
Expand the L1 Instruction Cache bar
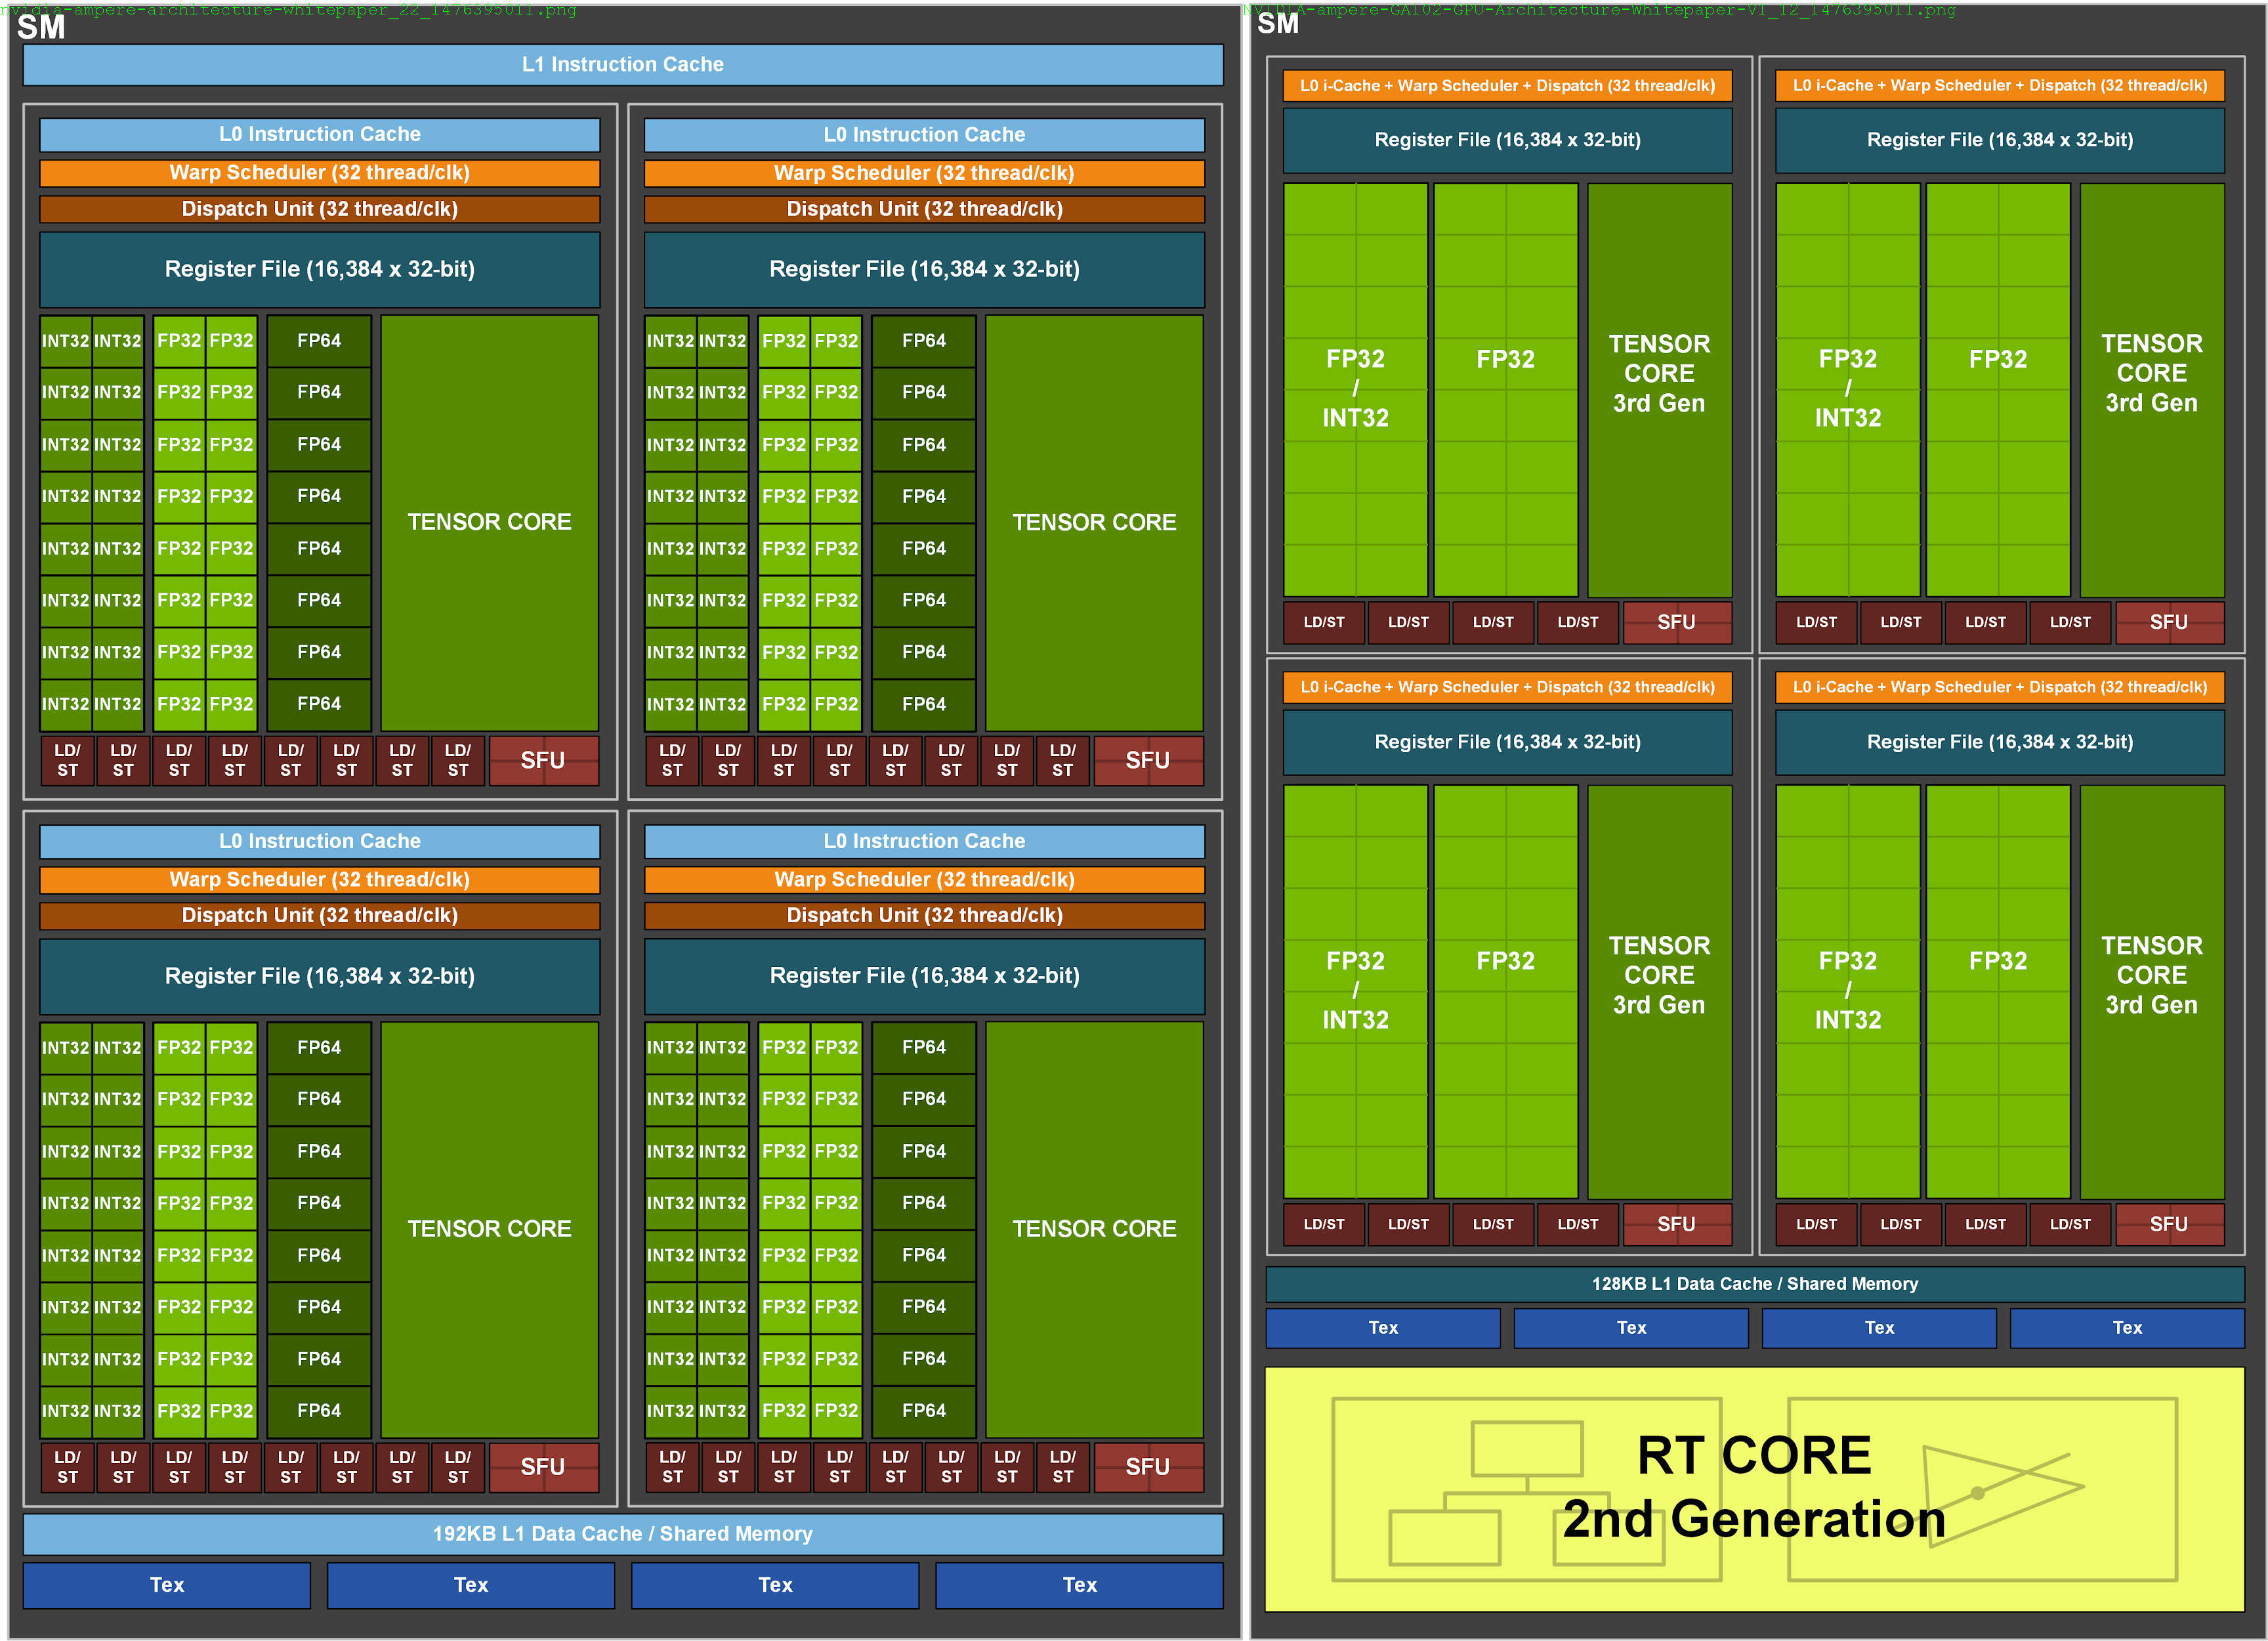point(622,64)
